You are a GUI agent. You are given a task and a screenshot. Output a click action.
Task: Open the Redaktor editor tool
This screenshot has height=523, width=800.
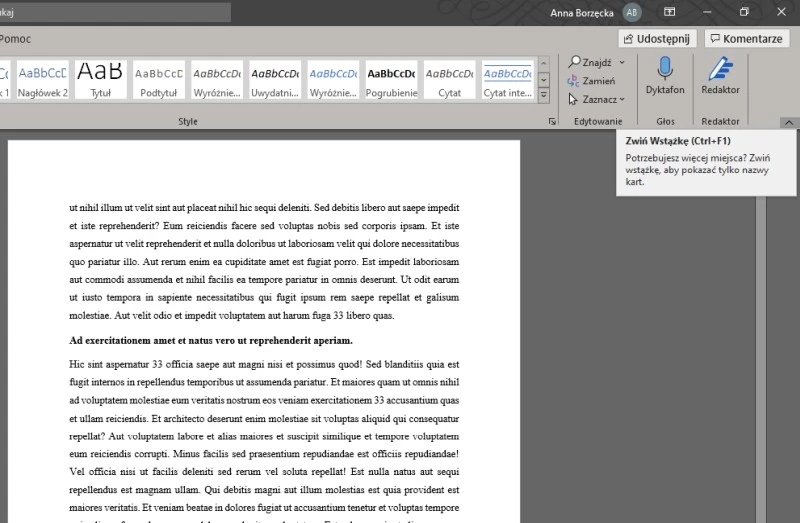click(x=720, y=70)
